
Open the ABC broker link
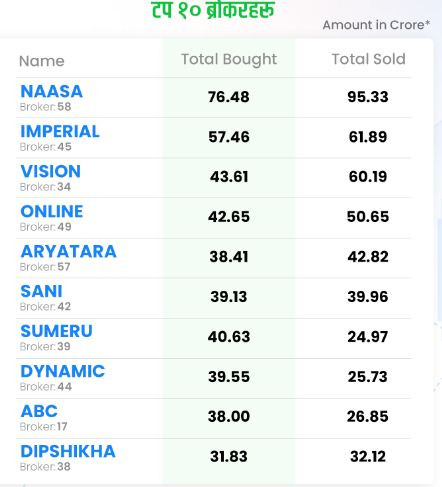coord(39,411)
